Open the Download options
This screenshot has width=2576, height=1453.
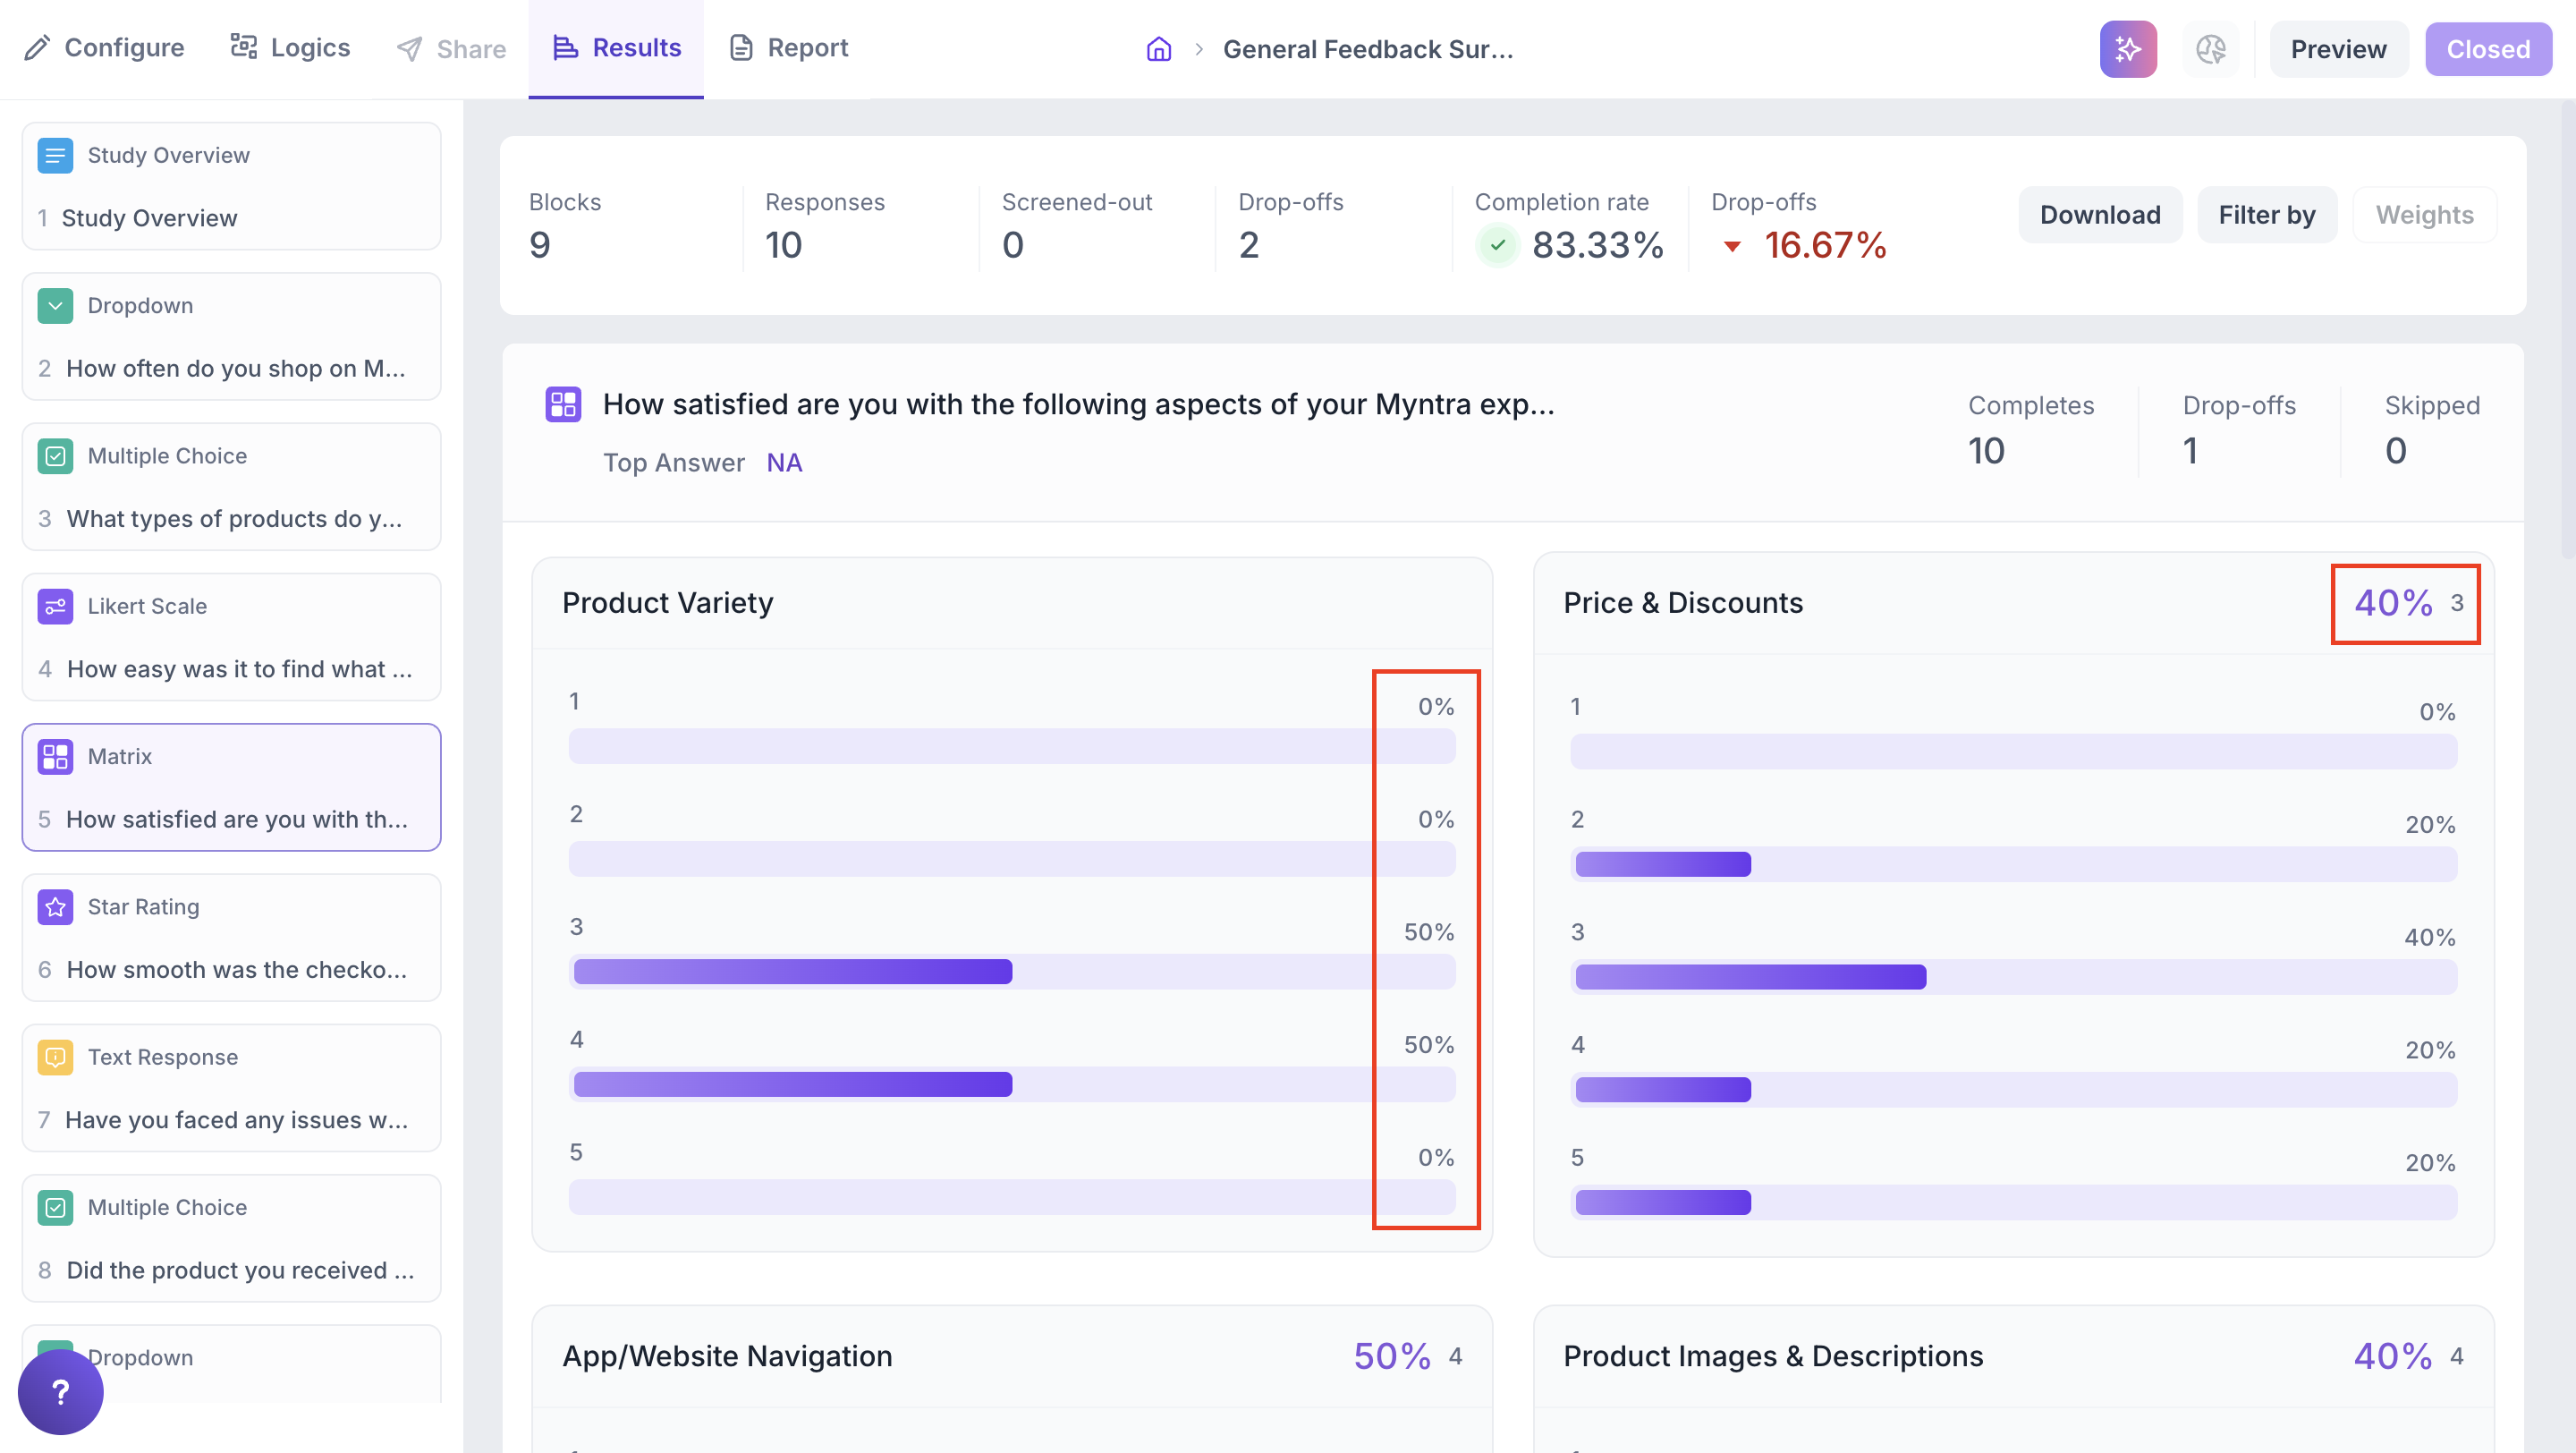(x=2099, y=215)
